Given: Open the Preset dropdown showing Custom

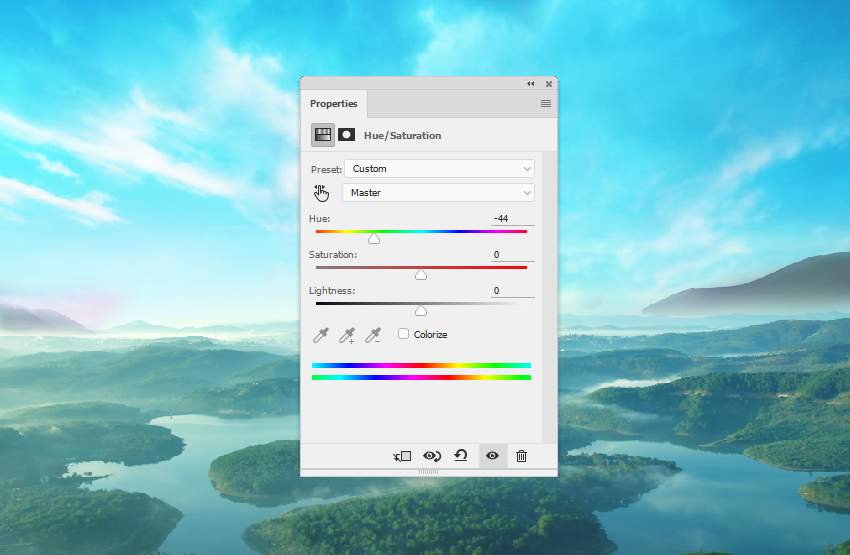Looking at the screenshot, I should [439, 169].
